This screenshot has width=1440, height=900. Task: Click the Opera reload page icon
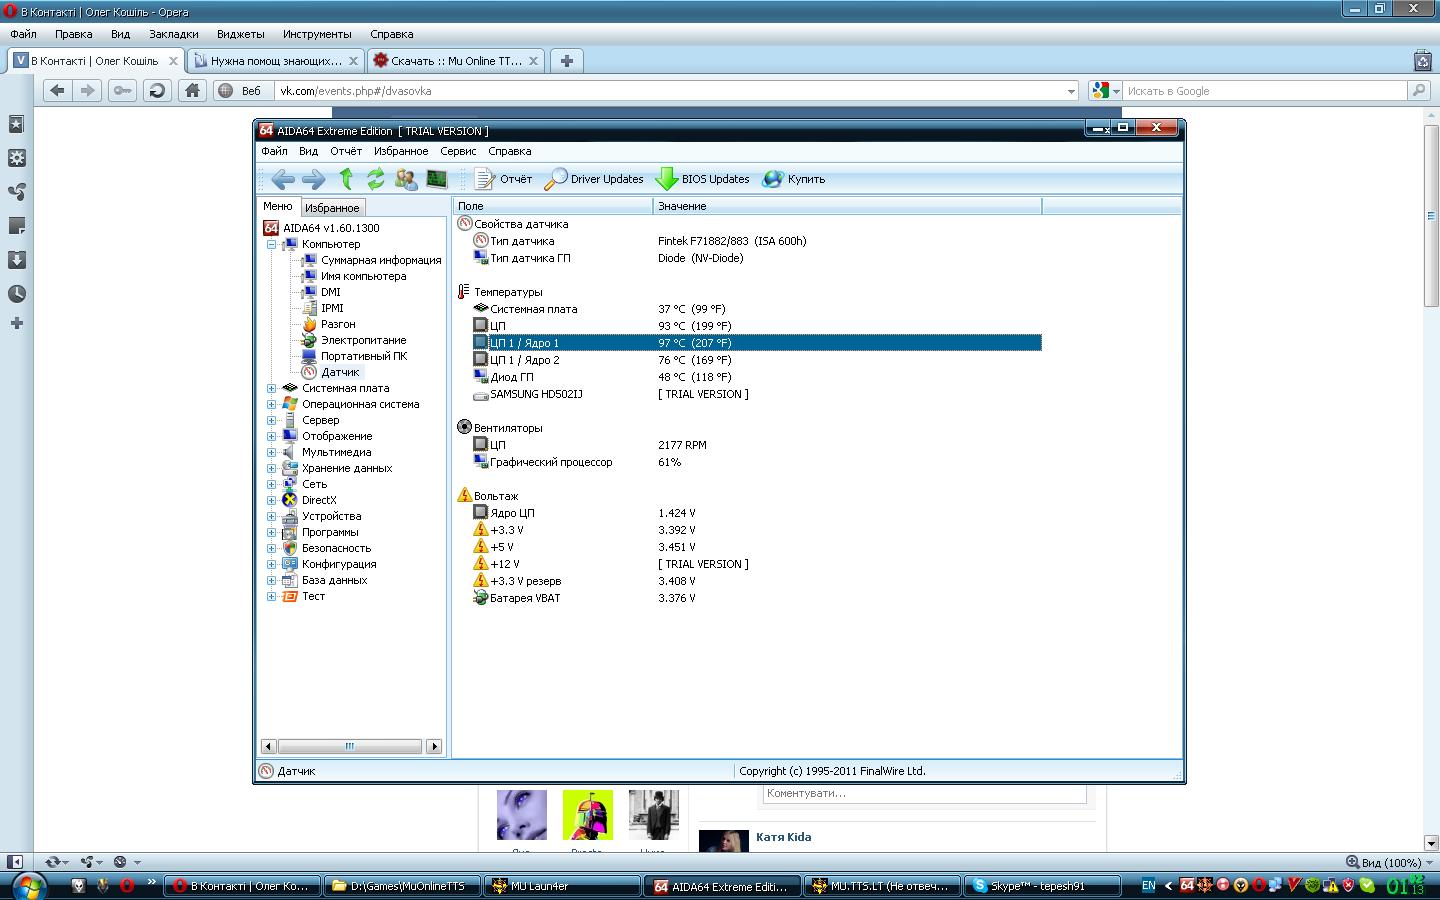point(157,91)
